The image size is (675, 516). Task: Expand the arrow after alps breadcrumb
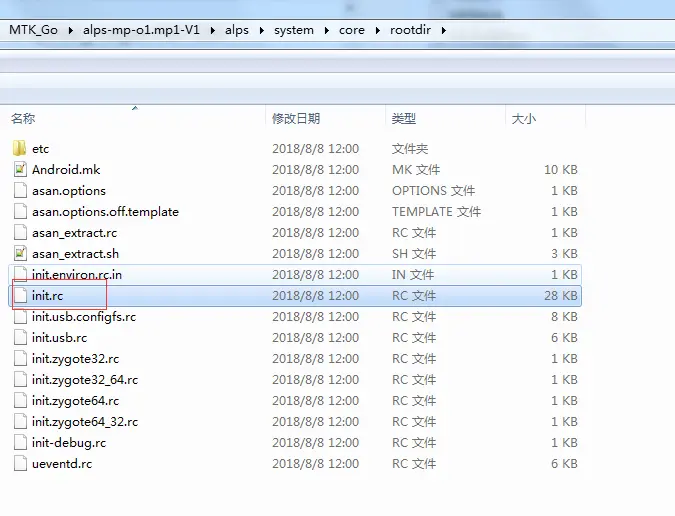point(262,31)
